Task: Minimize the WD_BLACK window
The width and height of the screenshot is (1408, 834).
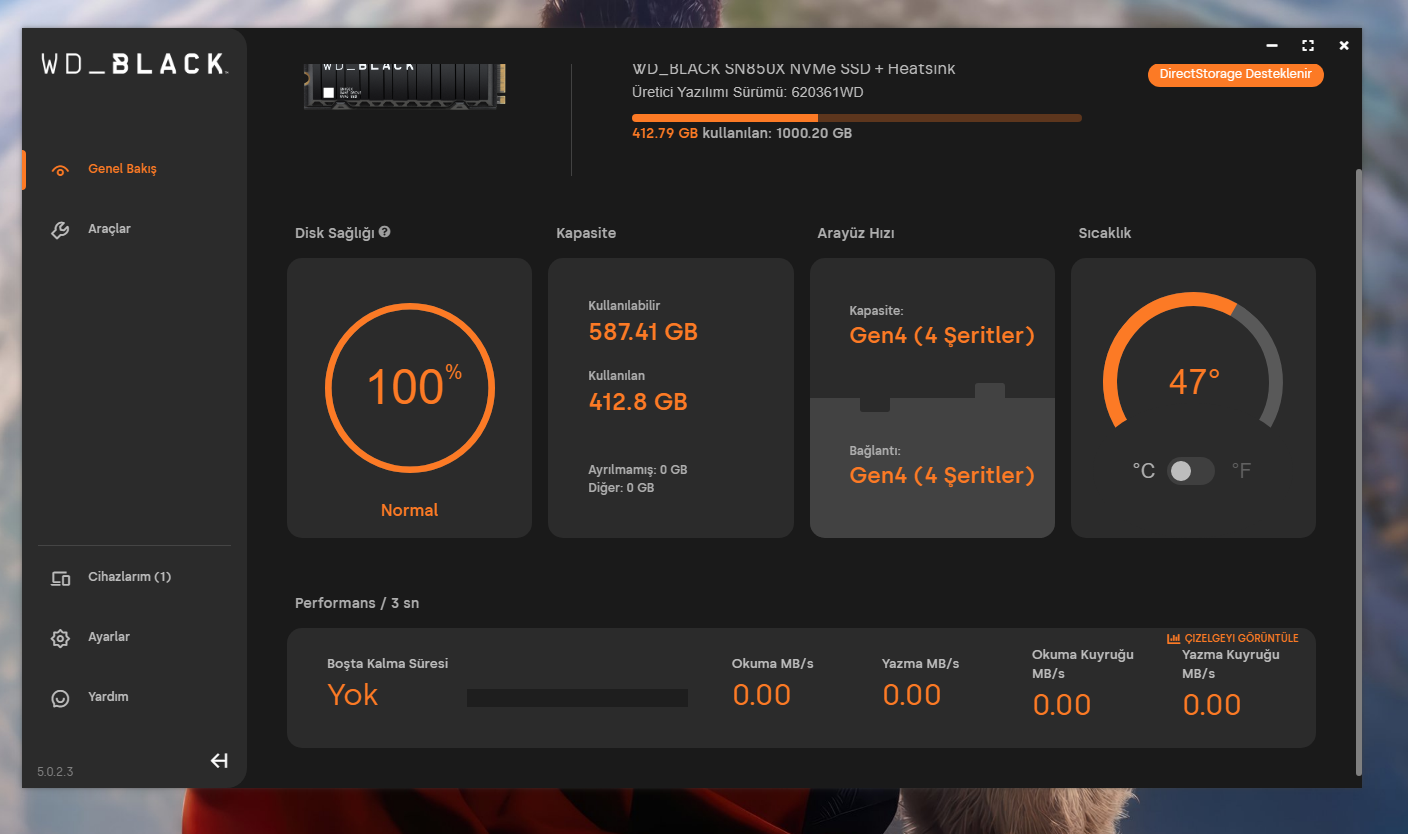Action: point(1272,46)
